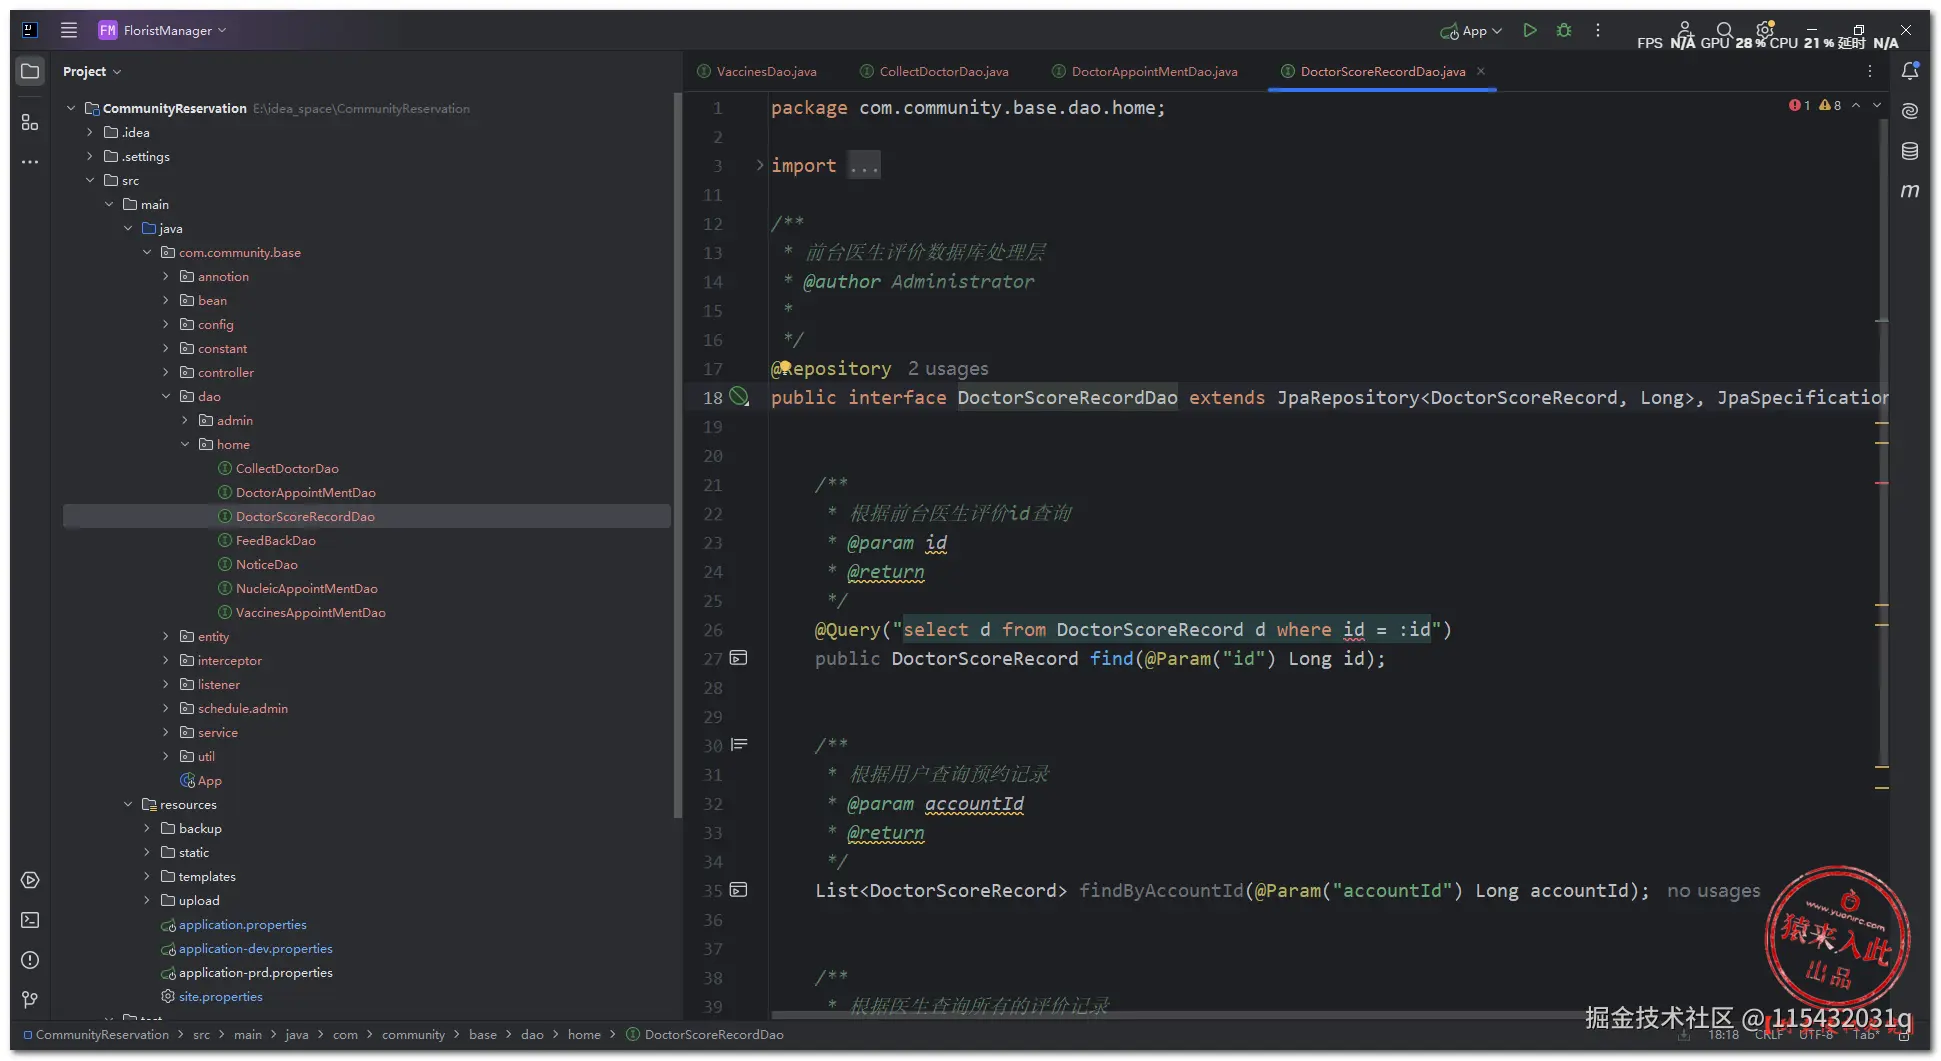Open the Maven tool window
Image resolution: width=1941 pixels, height=1061 pixels.
tap(1910, 191)
